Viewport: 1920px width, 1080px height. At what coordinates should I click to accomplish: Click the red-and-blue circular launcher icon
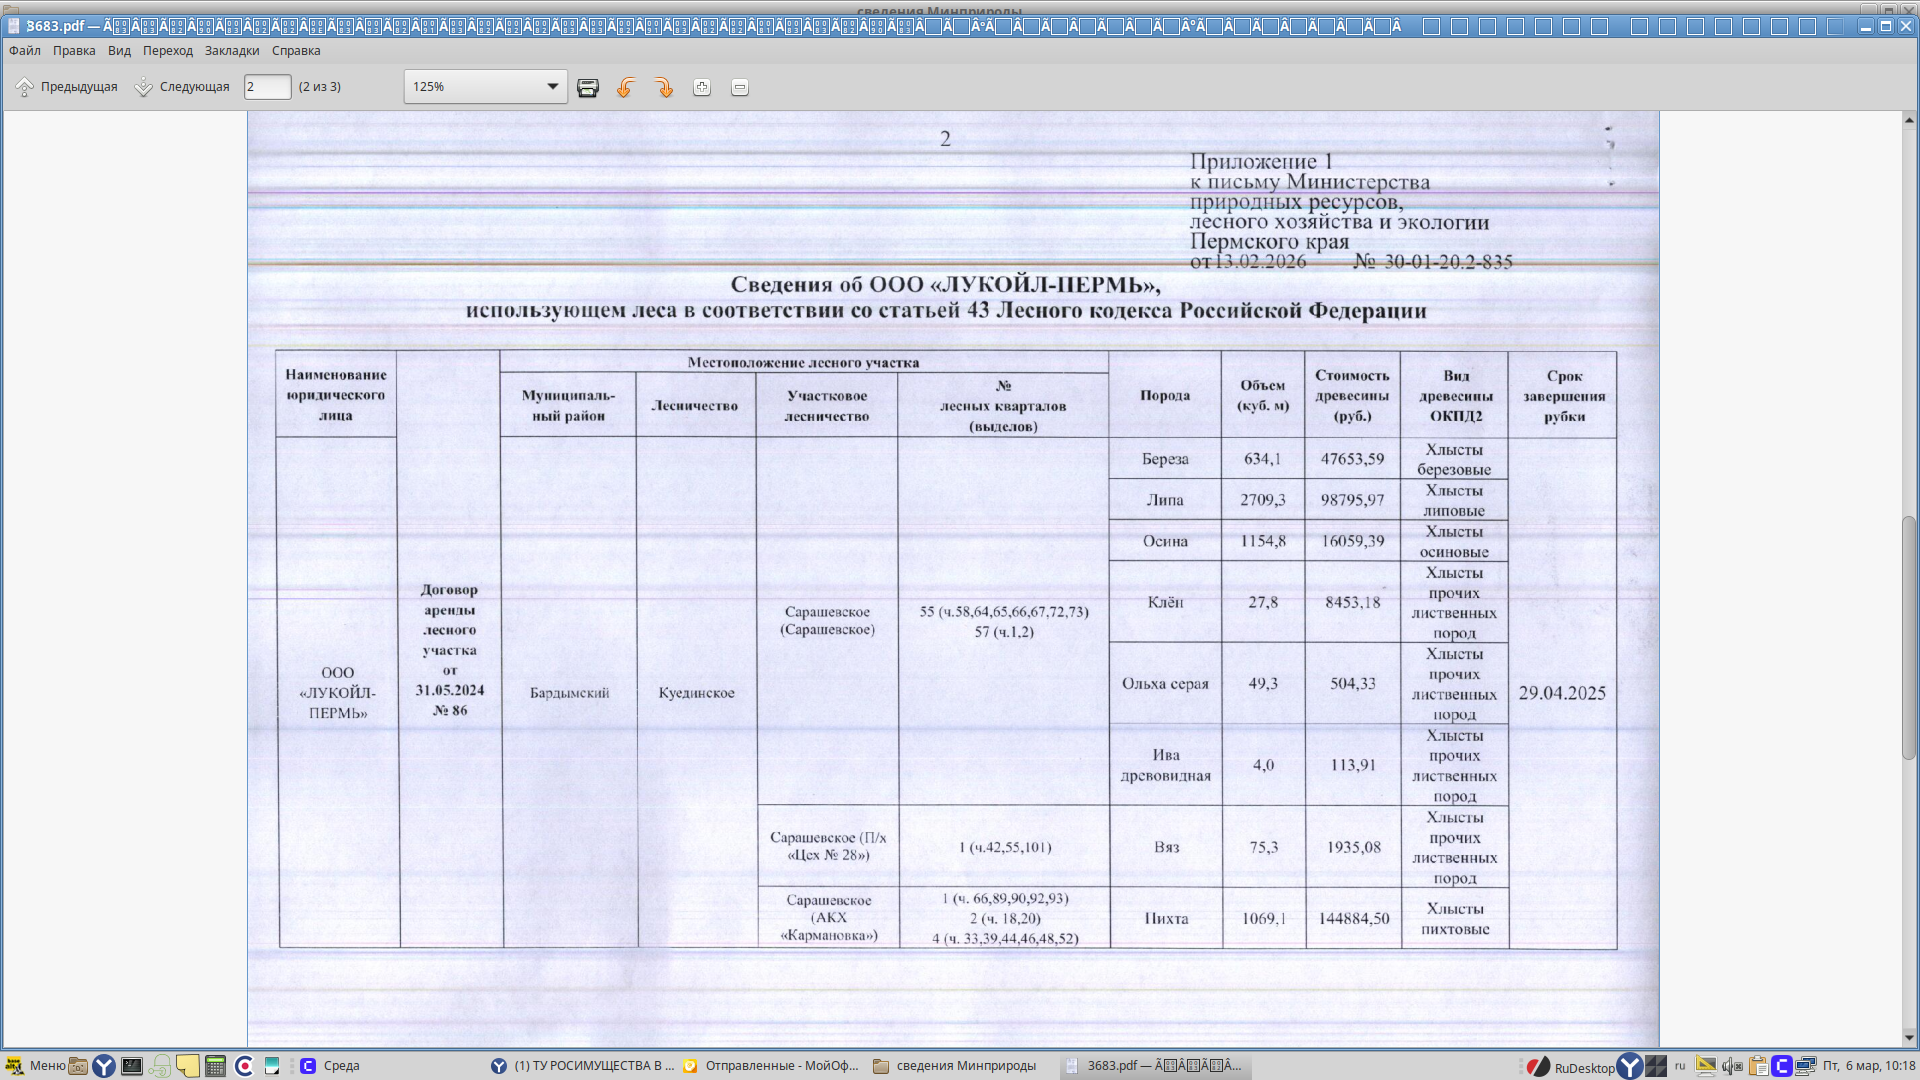point(244,1066)
